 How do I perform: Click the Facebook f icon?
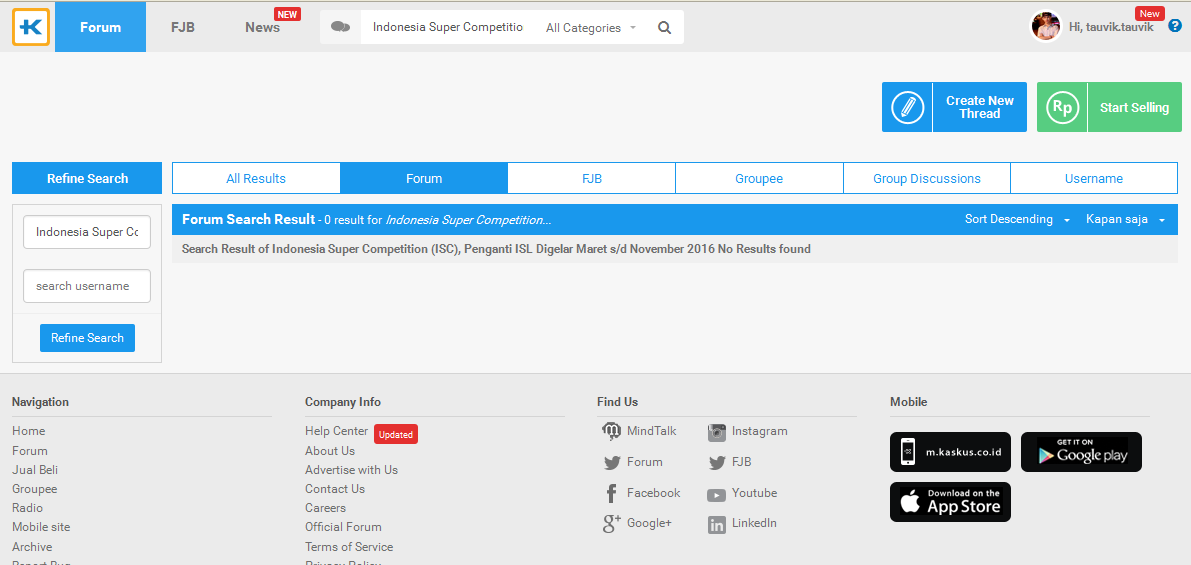click(x=611, y=494)
